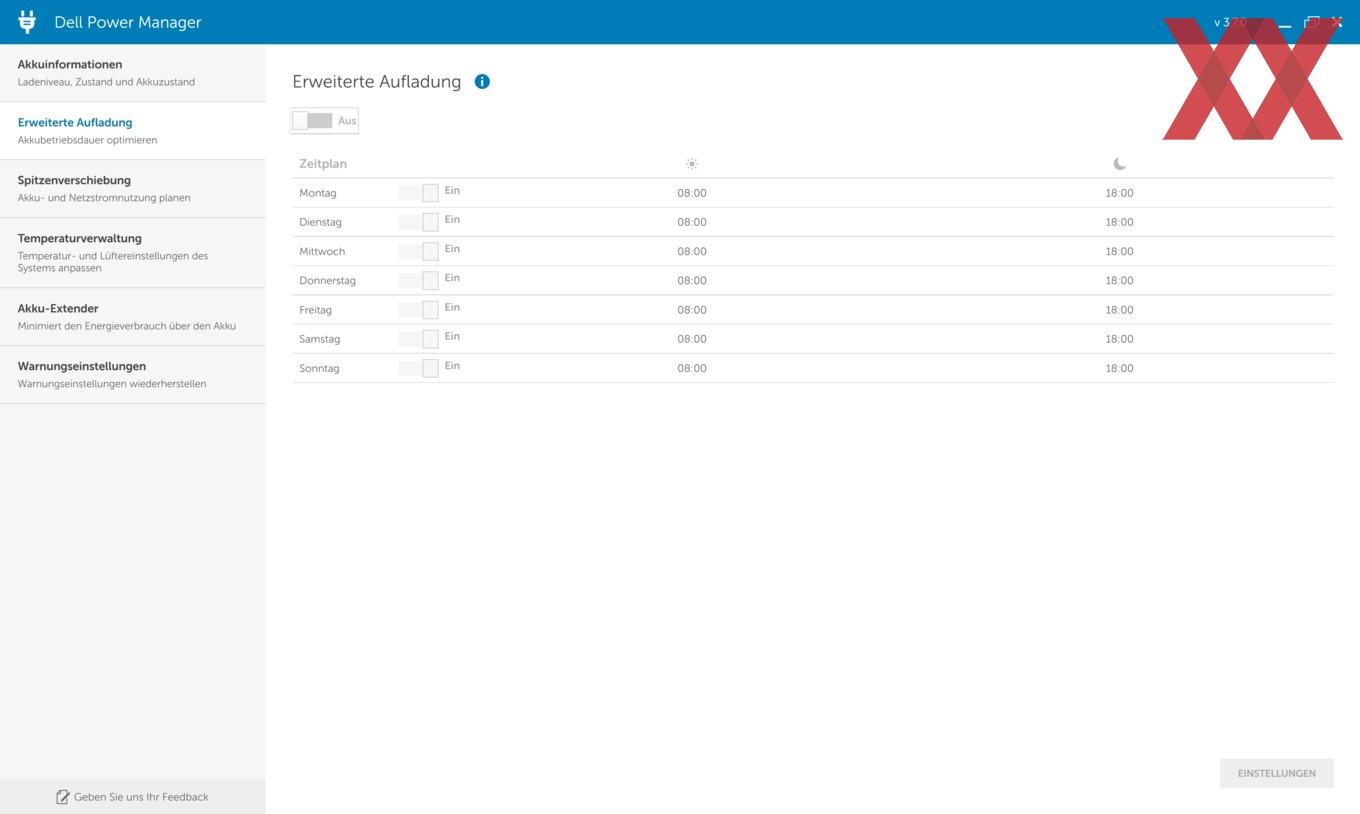1360x814 pixels.
Task: Click the Freitag 08:00 start time
Action: tap(692, 310)
